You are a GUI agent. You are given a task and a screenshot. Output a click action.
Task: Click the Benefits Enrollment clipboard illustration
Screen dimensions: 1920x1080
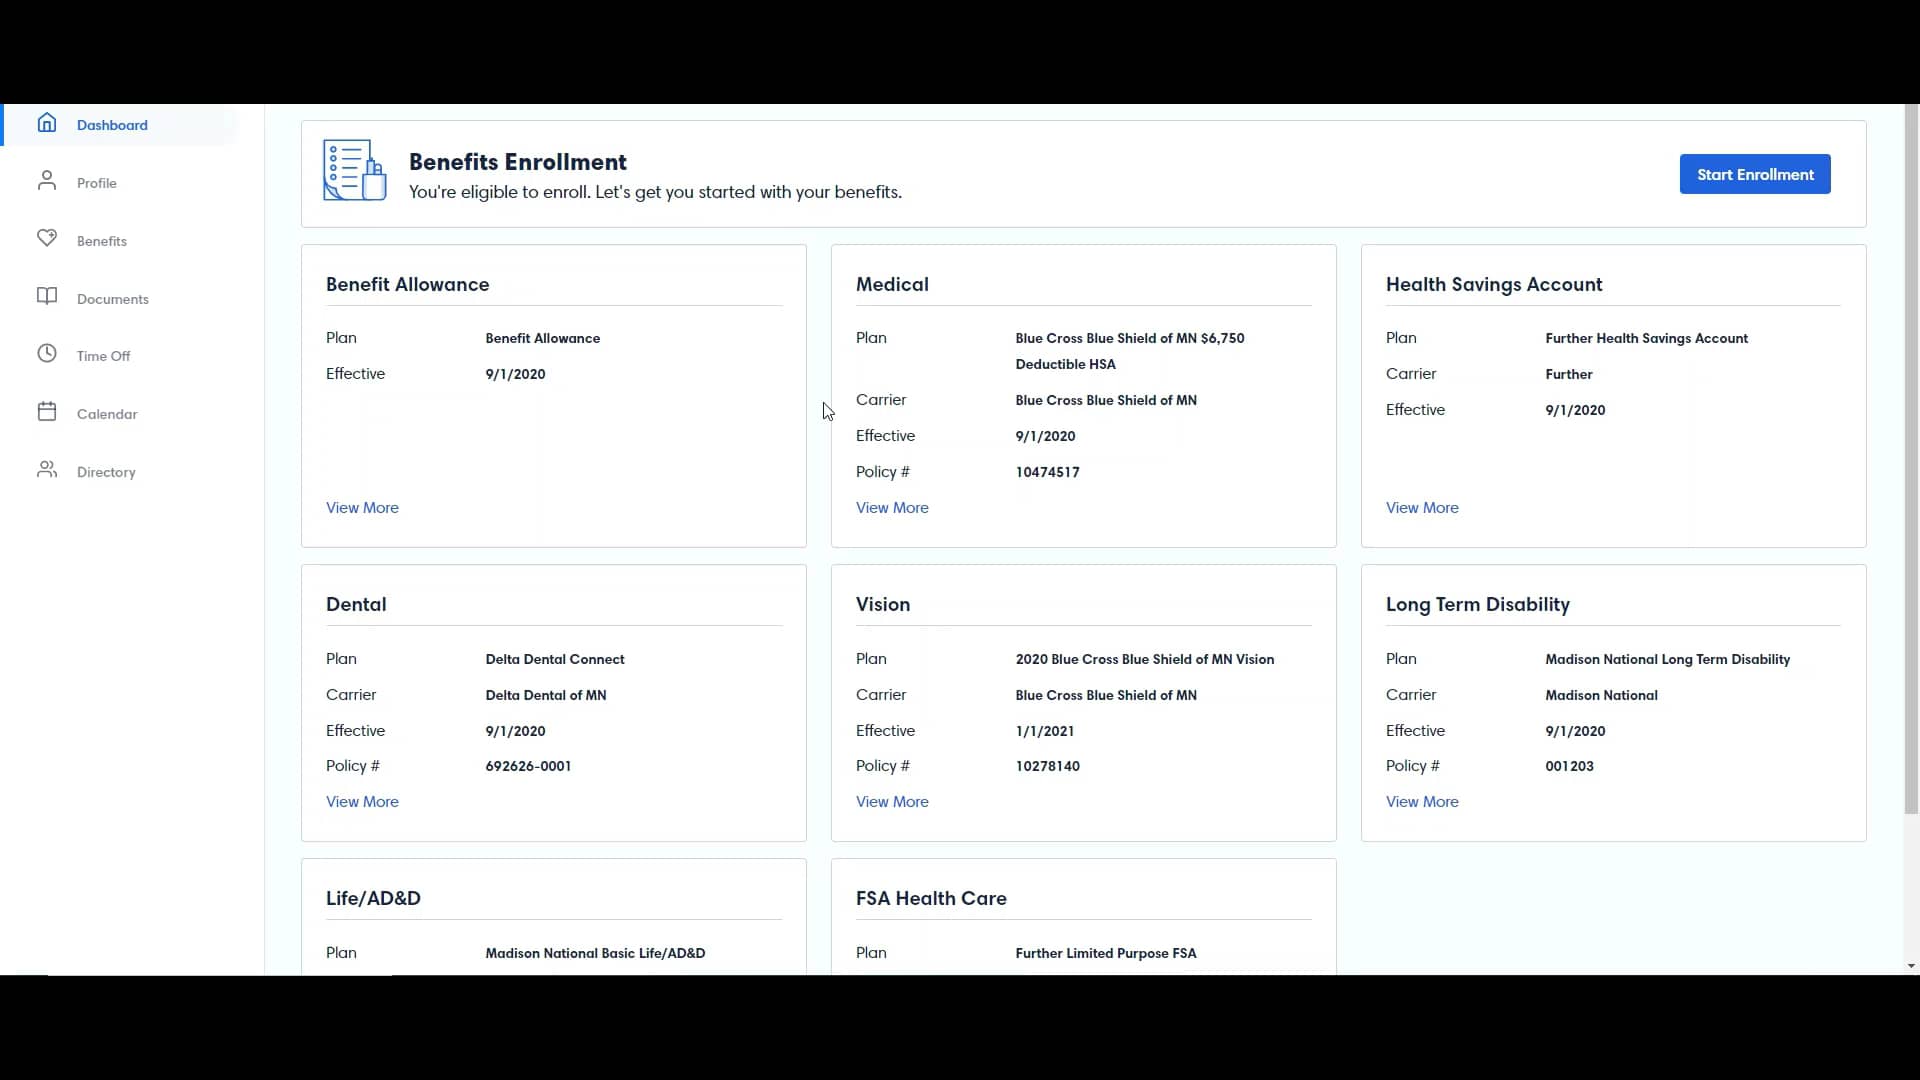(x=353, y=170)
